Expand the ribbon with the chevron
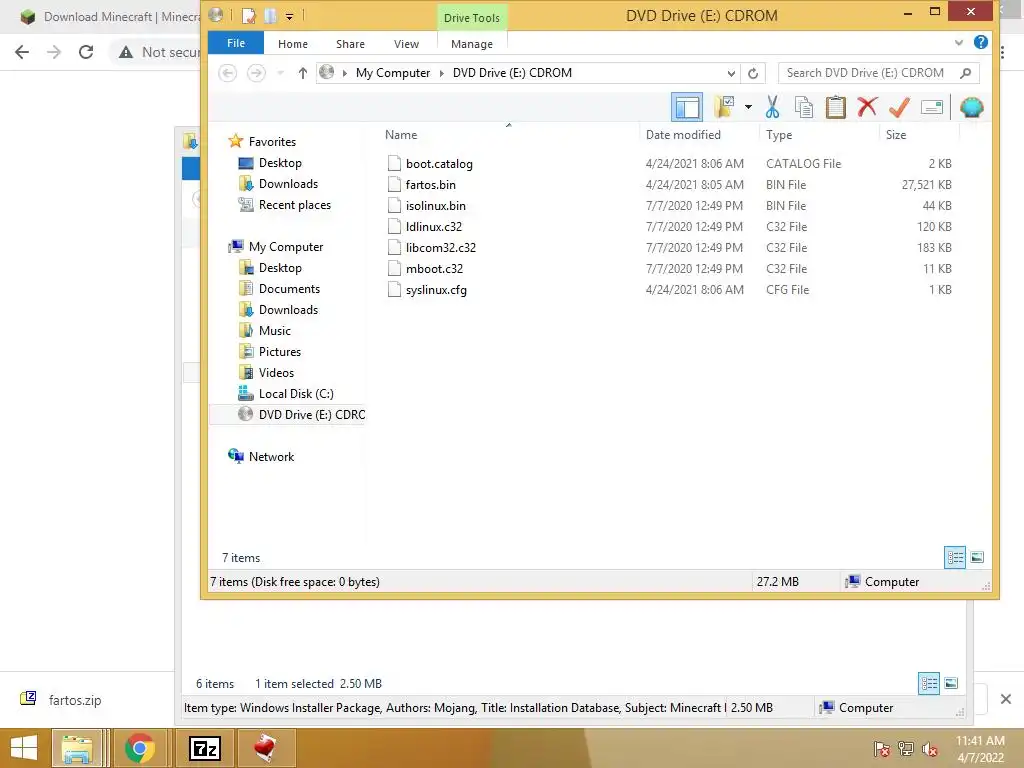1024x768 pixels. tap(959, 42)
